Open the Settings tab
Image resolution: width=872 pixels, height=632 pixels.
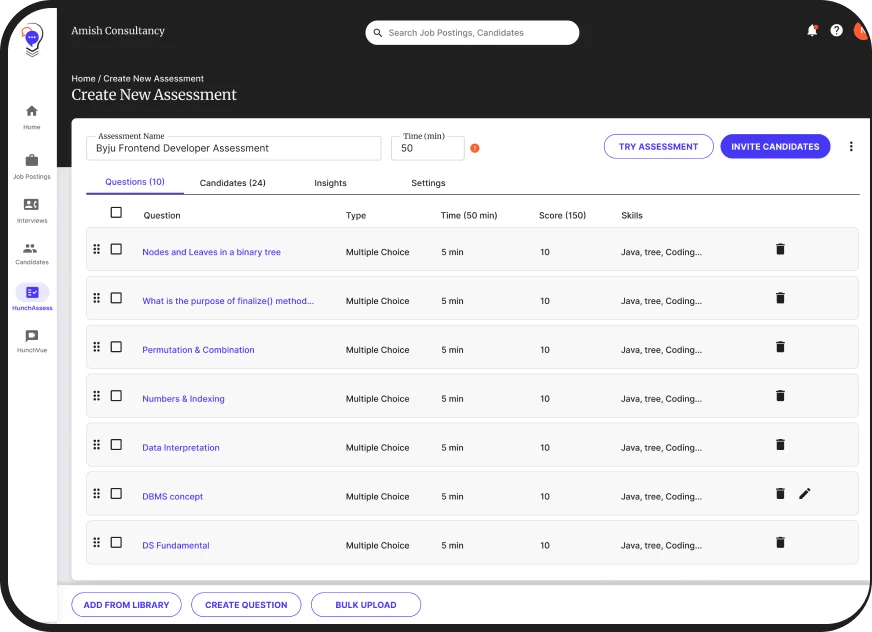click(428, 183)
